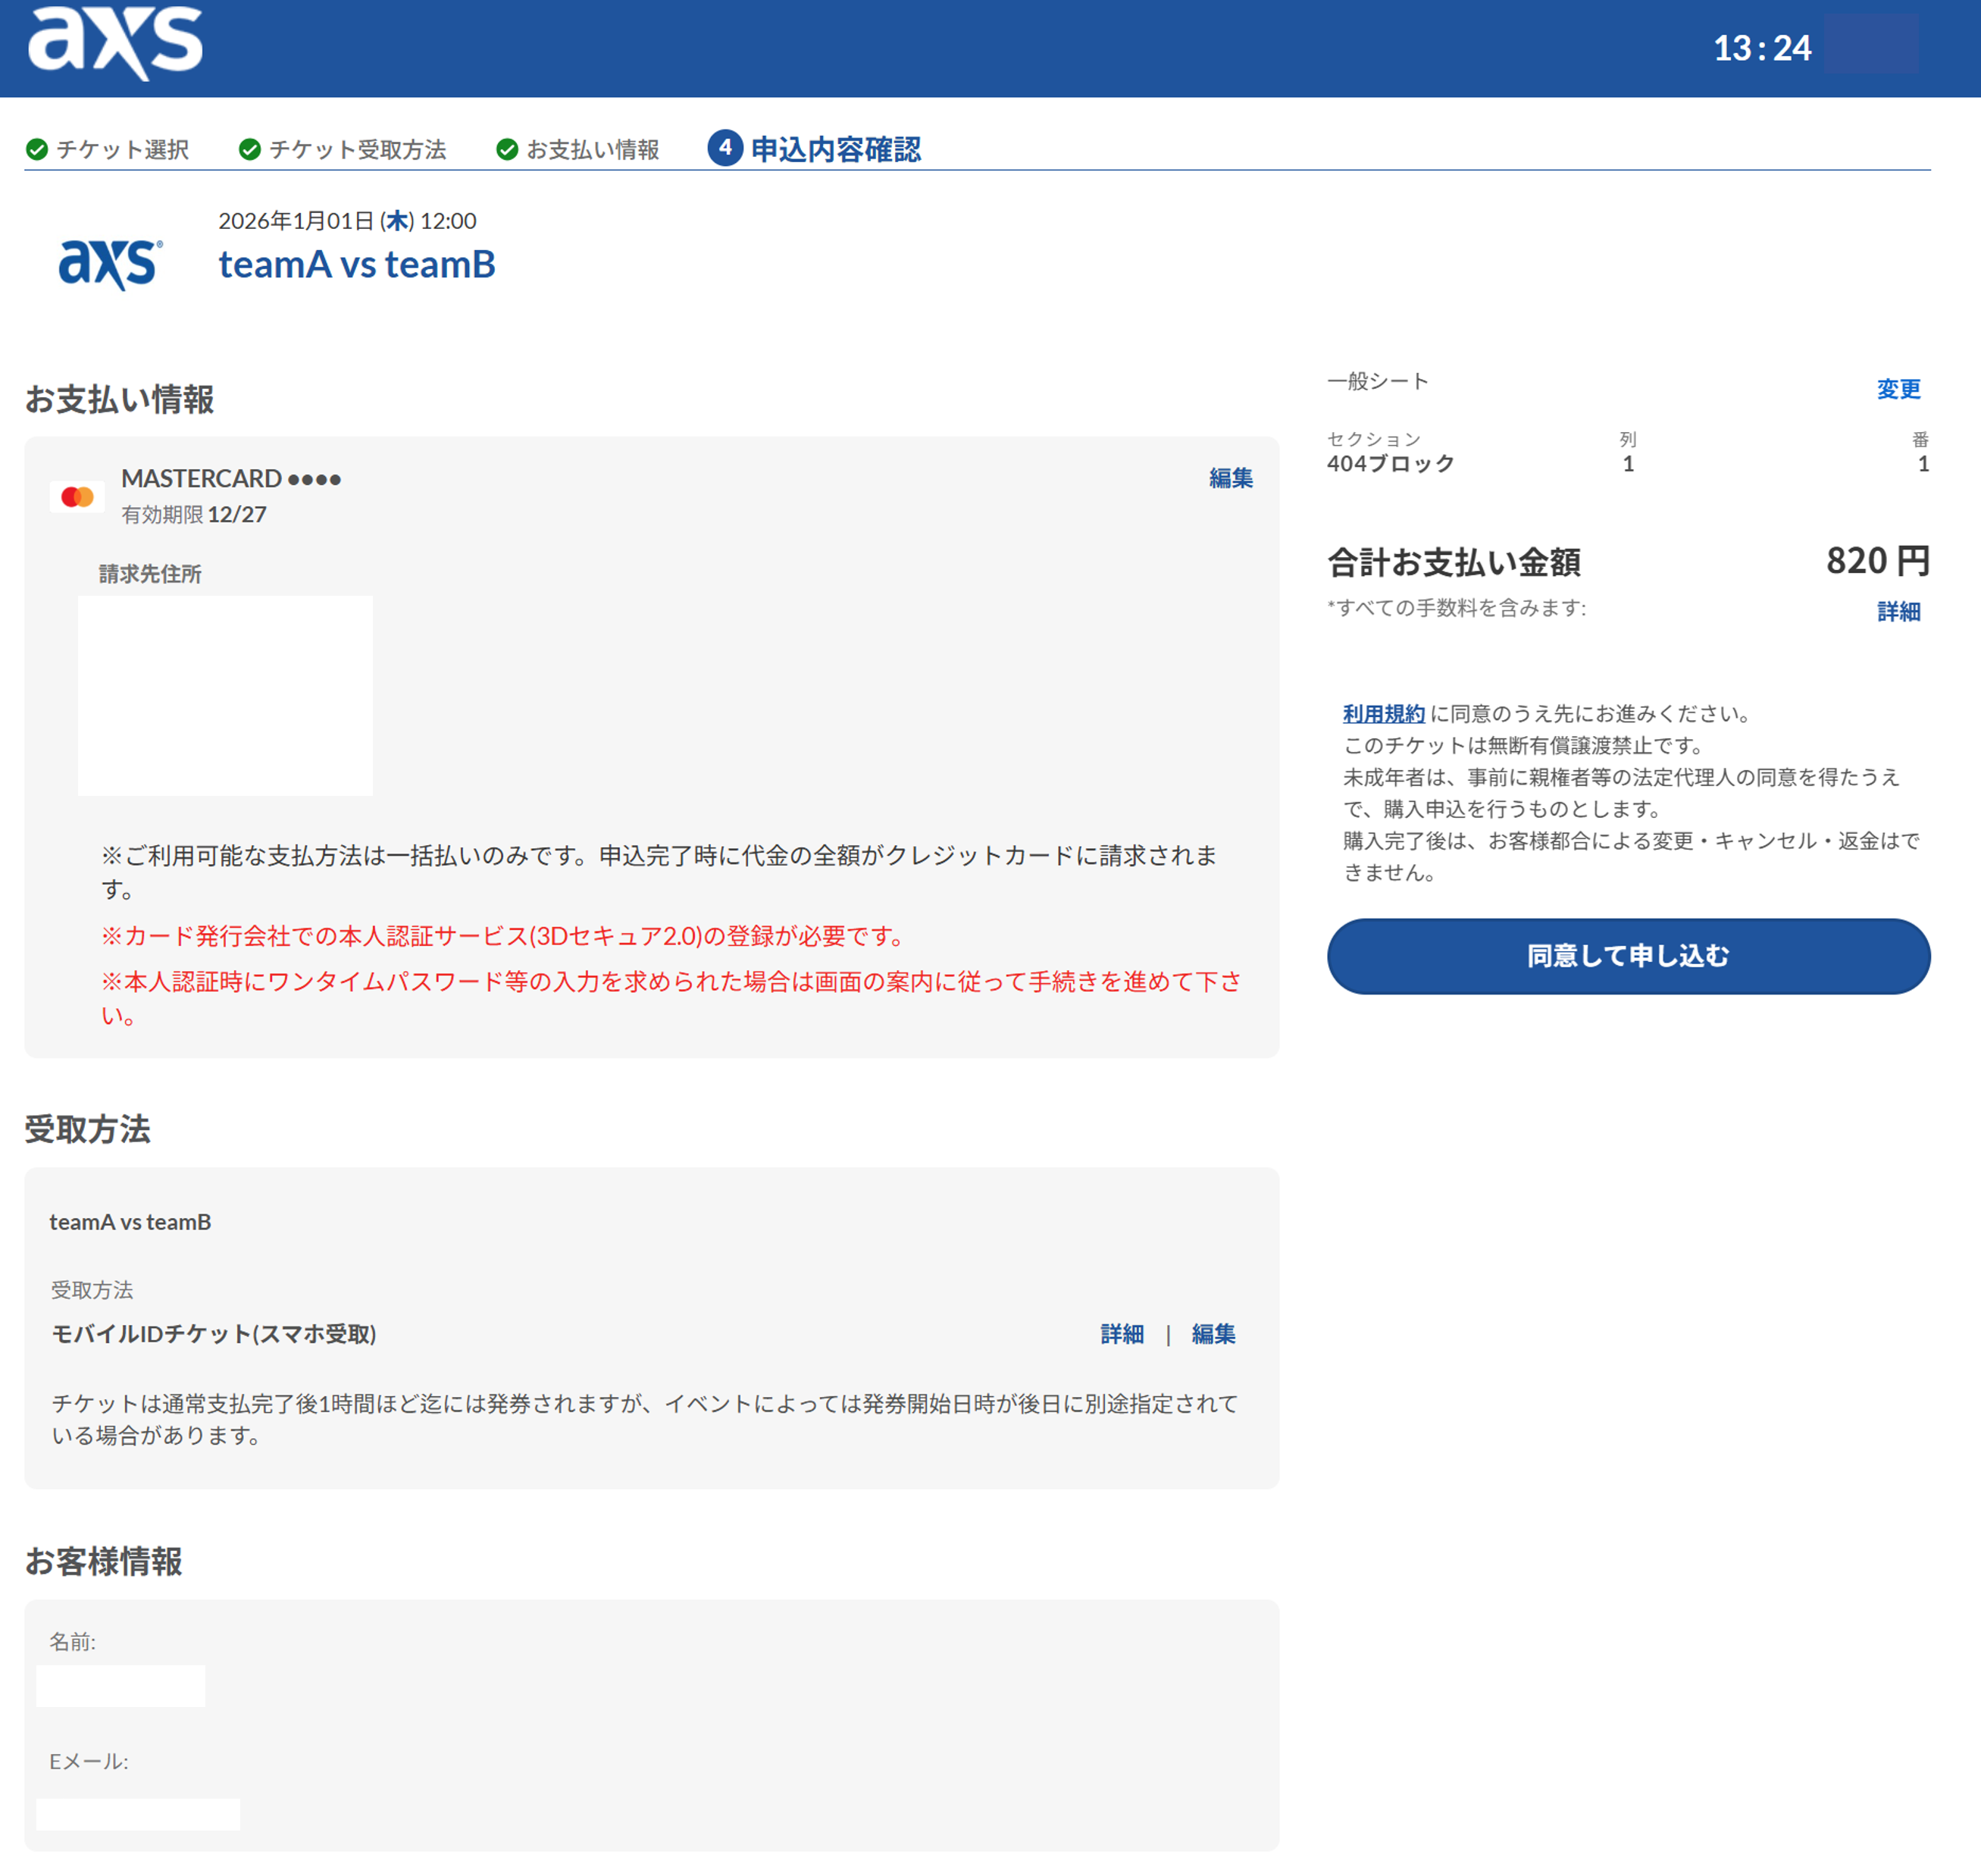Change the selected 一般シート seat
The height and width of the screenshot is (1876, 1981).
pyautogui.click(x=1897, y=389)
